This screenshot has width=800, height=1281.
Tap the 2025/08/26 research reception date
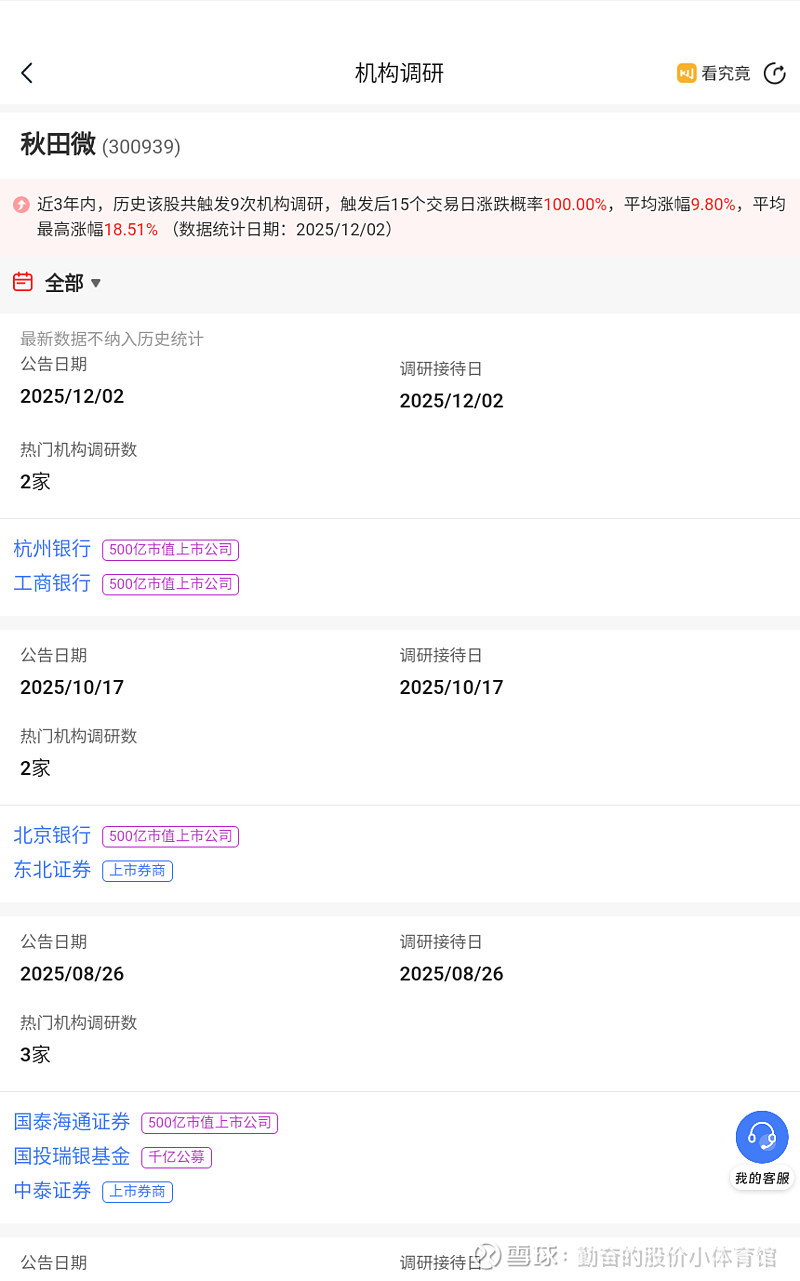451,974
